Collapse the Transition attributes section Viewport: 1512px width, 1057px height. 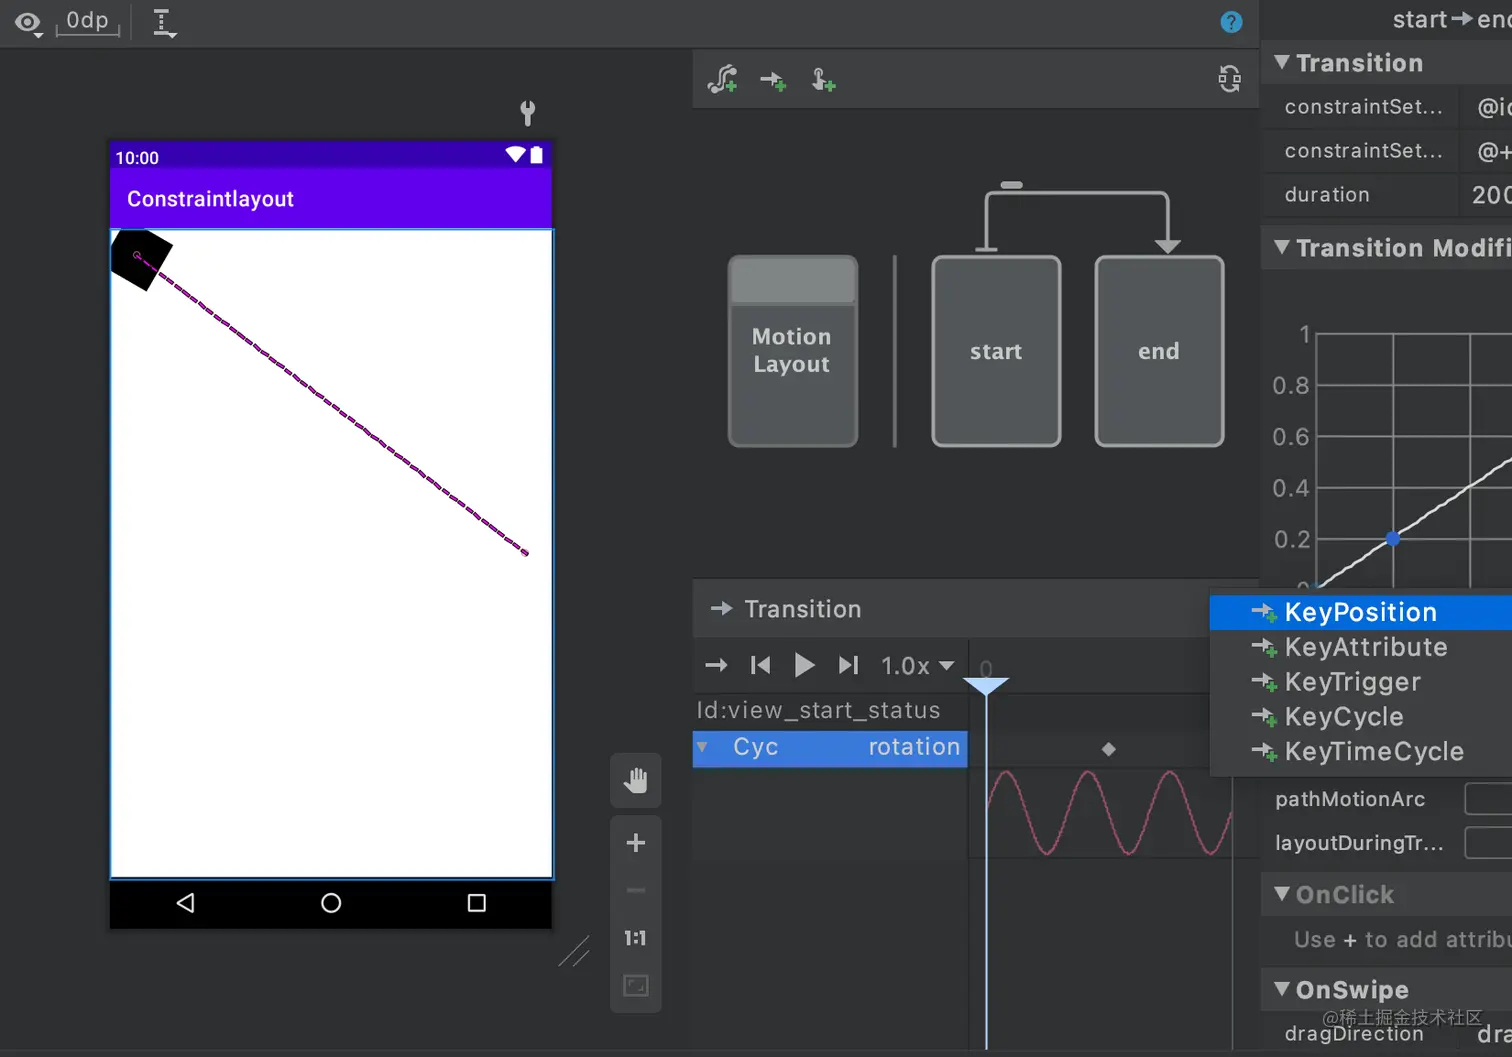1281,62
